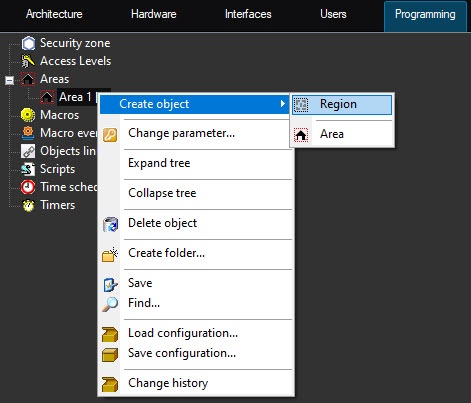The height and width of the screenshot is (403, 471).
Task: Select the Area 1 tree item
Action: pos(75,97)
